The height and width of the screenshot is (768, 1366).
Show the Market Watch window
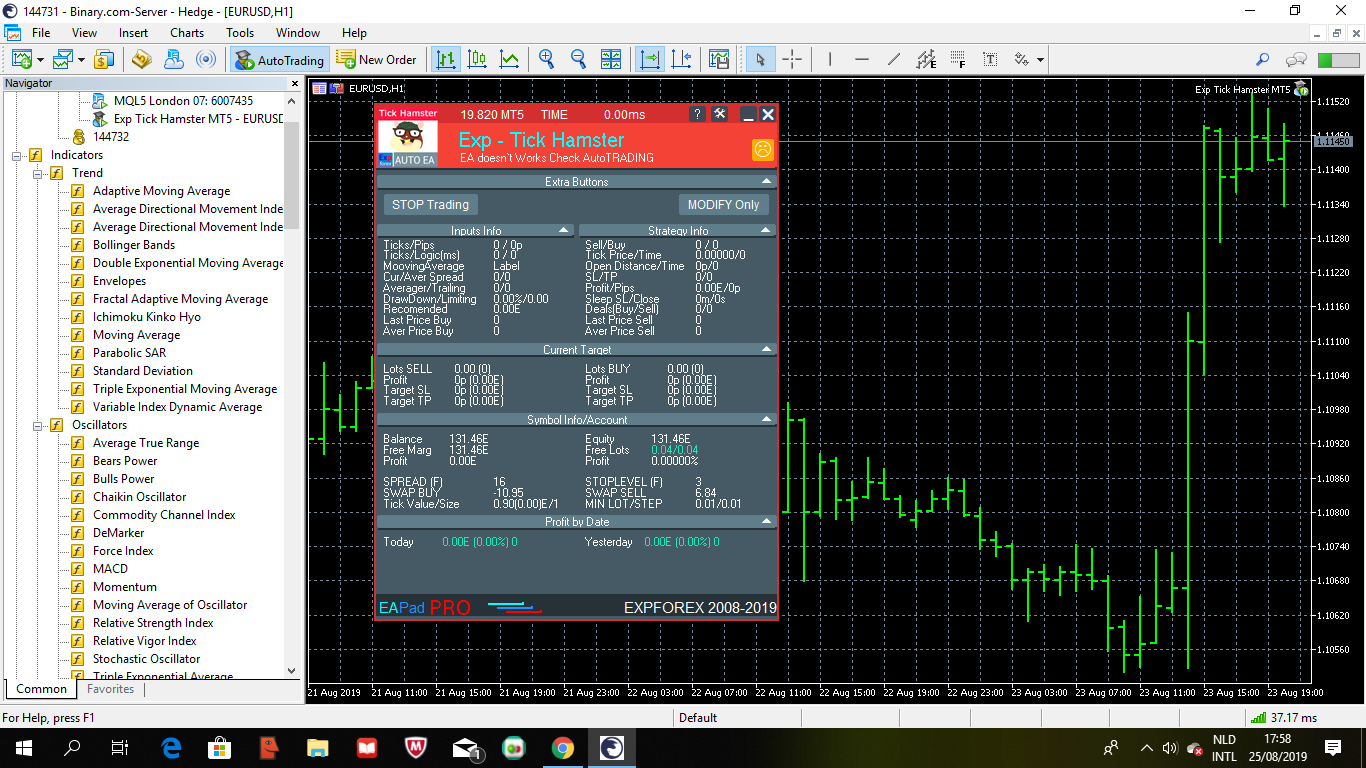pos(104,60)
